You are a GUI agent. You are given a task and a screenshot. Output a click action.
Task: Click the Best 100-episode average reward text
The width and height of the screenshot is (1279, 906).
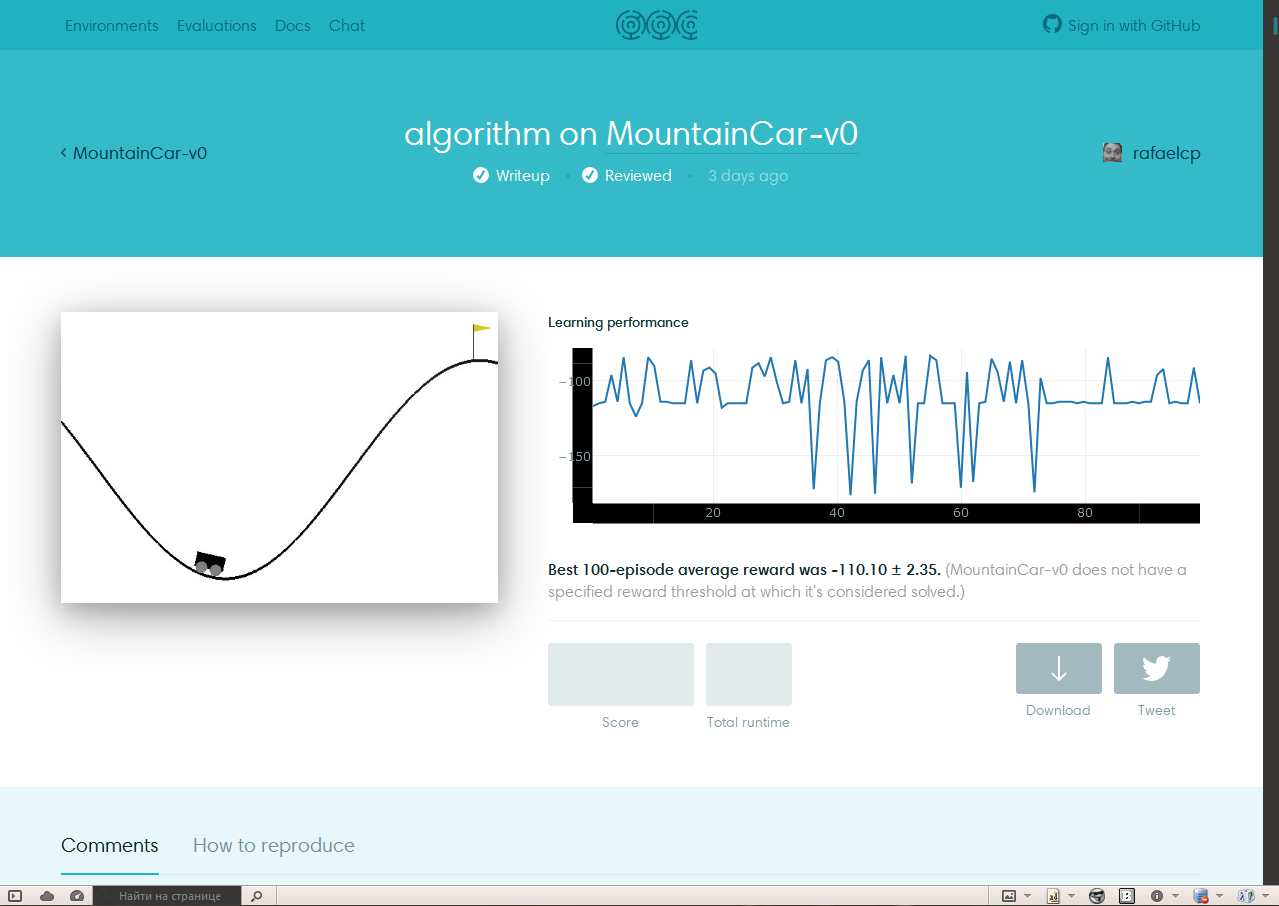click(x=745, y=570)
